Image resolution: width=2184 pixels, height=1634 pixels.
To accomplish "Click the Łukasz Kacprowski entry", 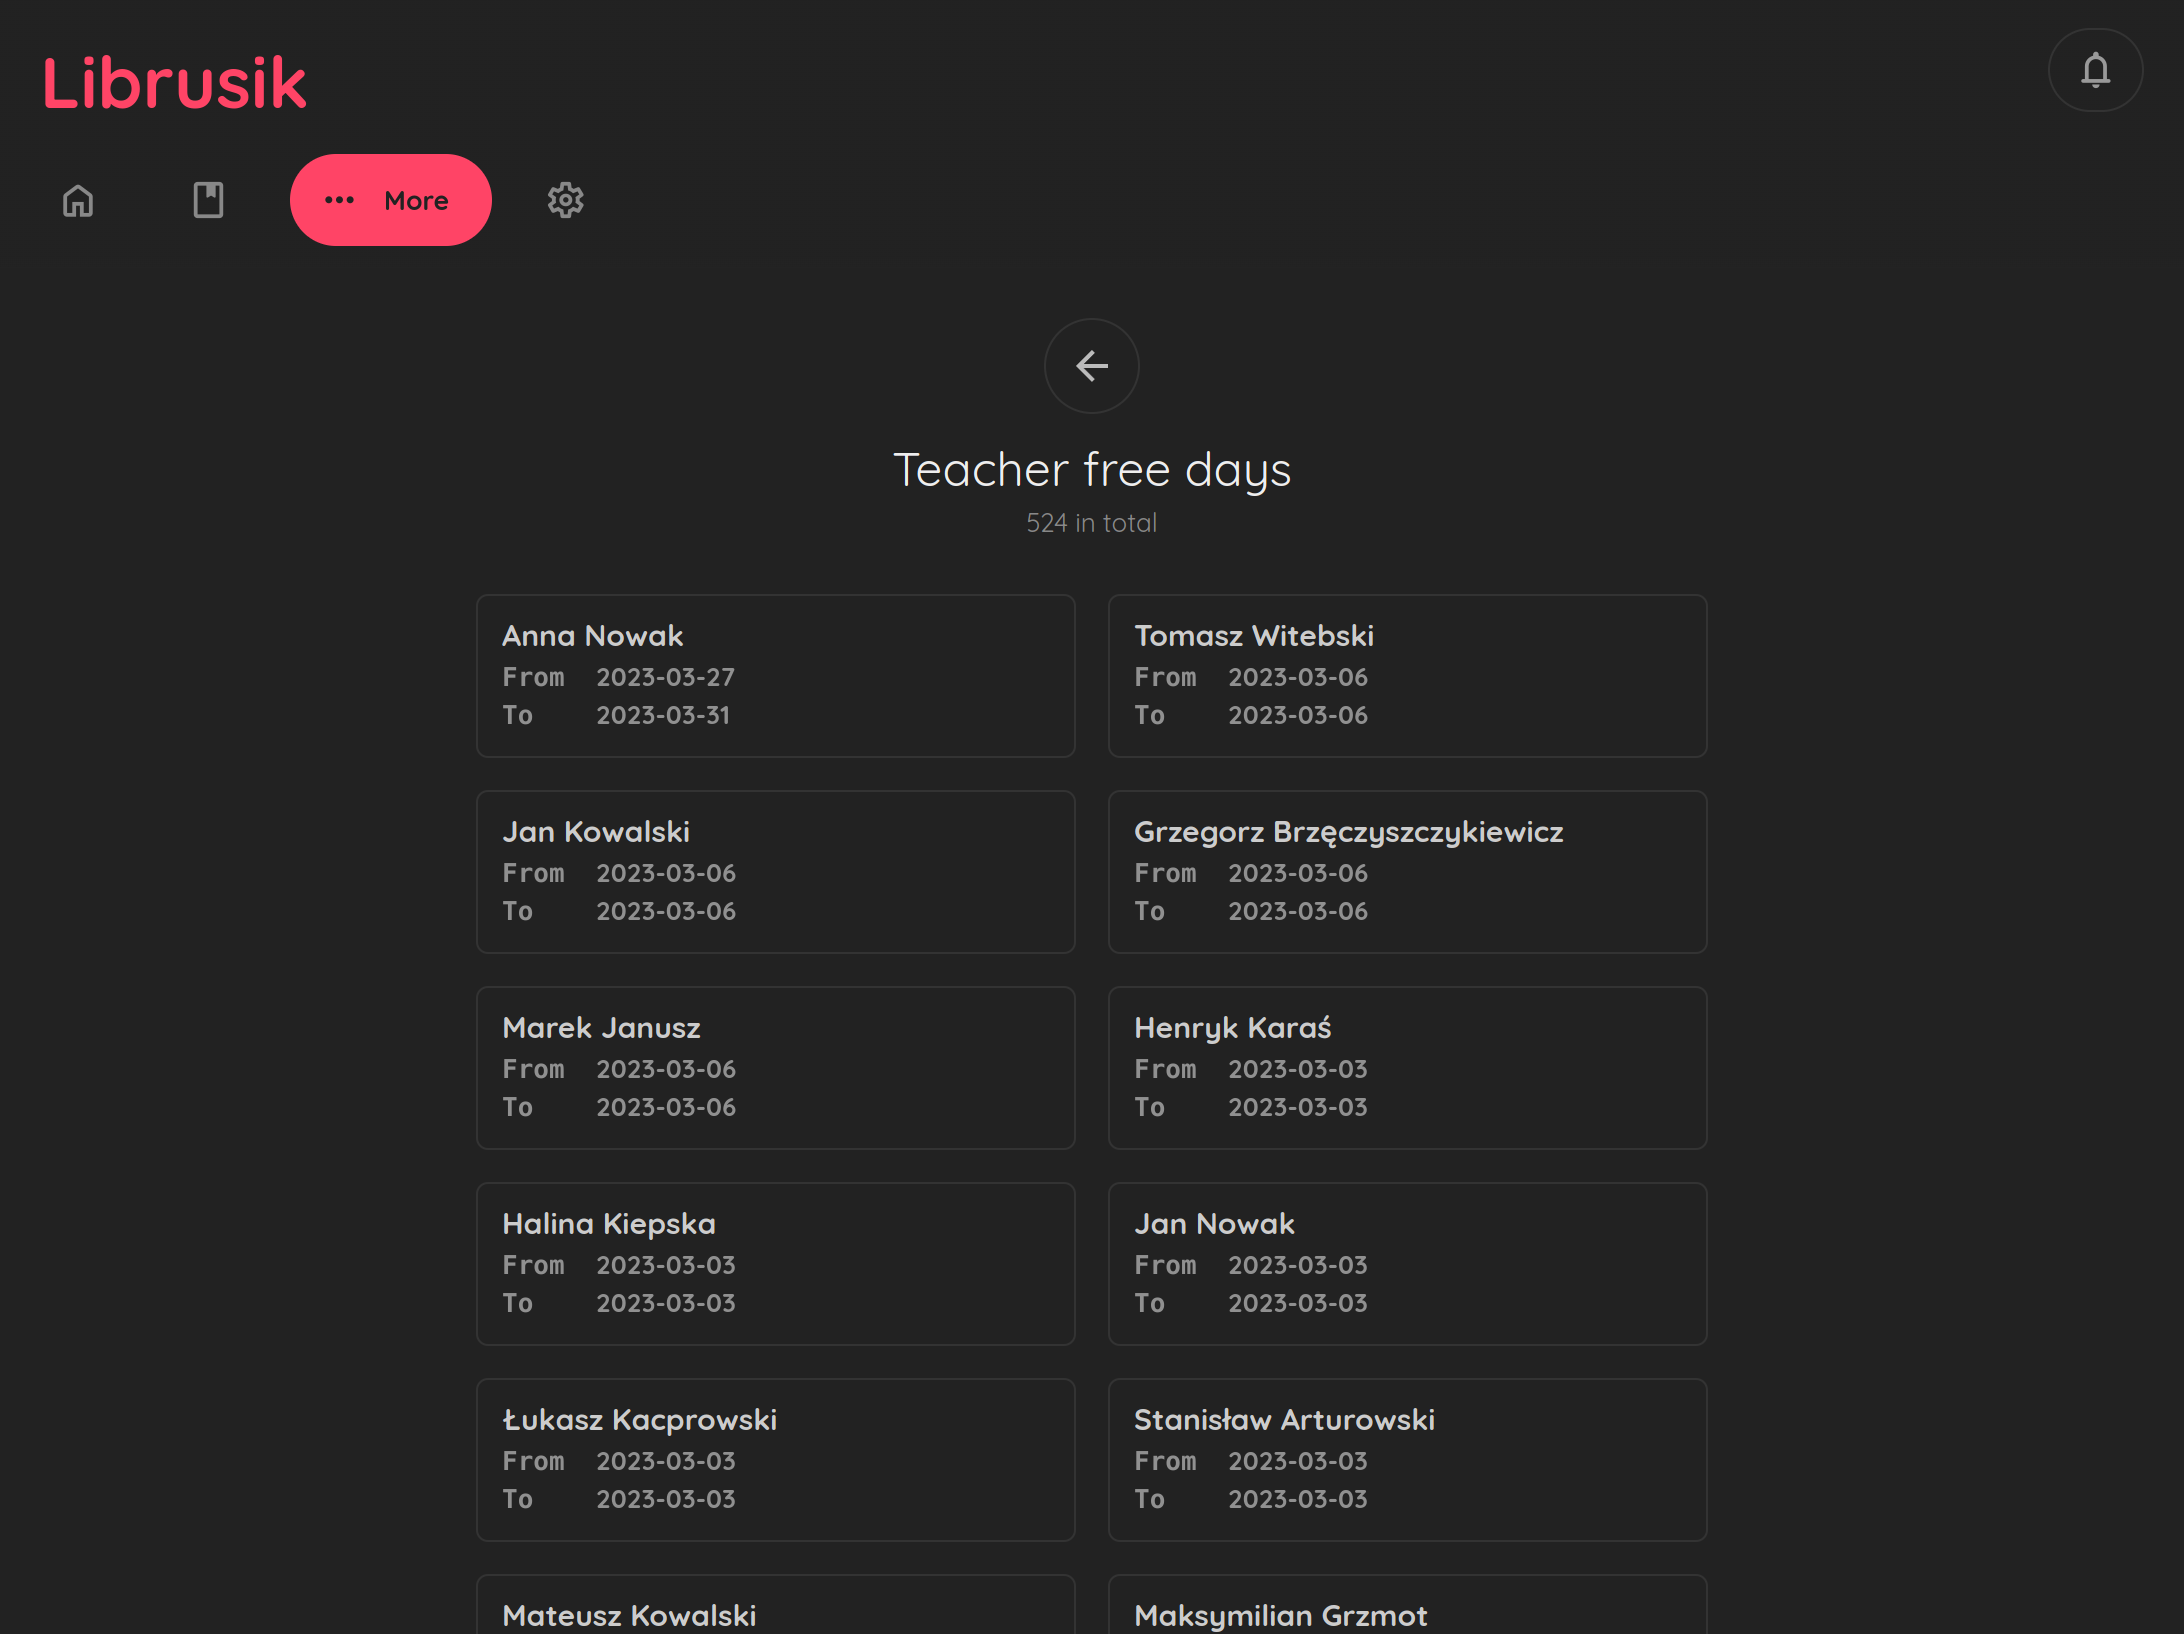I will [775, 1460].
